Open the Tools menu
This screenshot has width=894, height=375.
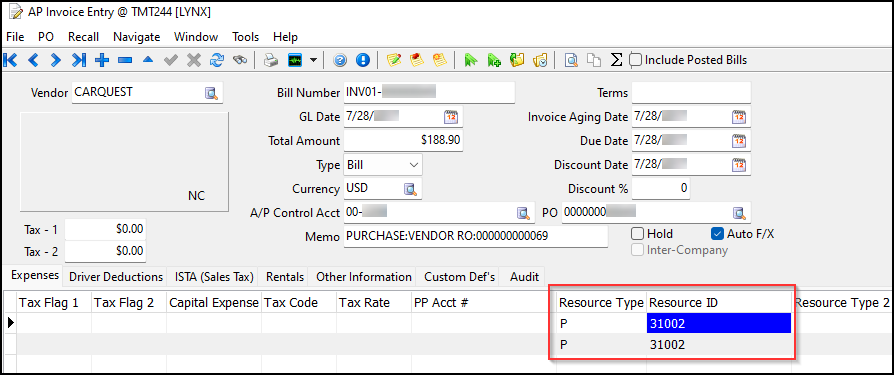(245, 37)
